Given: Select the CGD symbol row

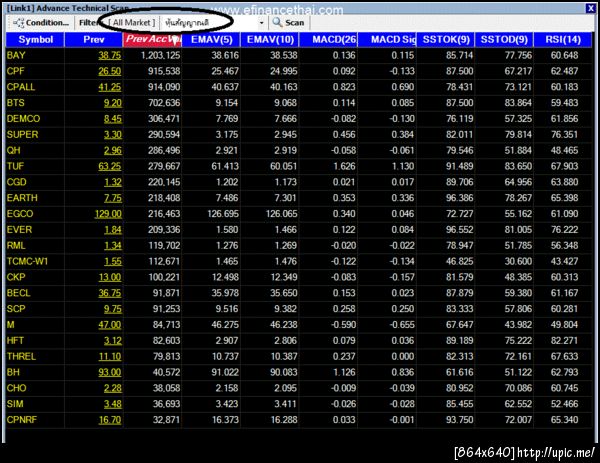Looking at the screenshot, I should point(299,182).
